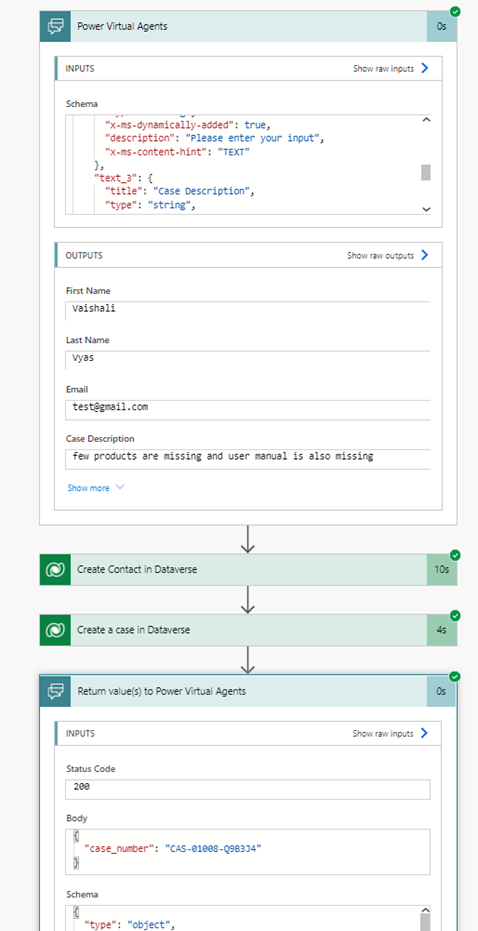The height and width of the screenshot is (931, 478).
Task: Expand the Create Contact in Dataverse step
Action: pos(248,569)
